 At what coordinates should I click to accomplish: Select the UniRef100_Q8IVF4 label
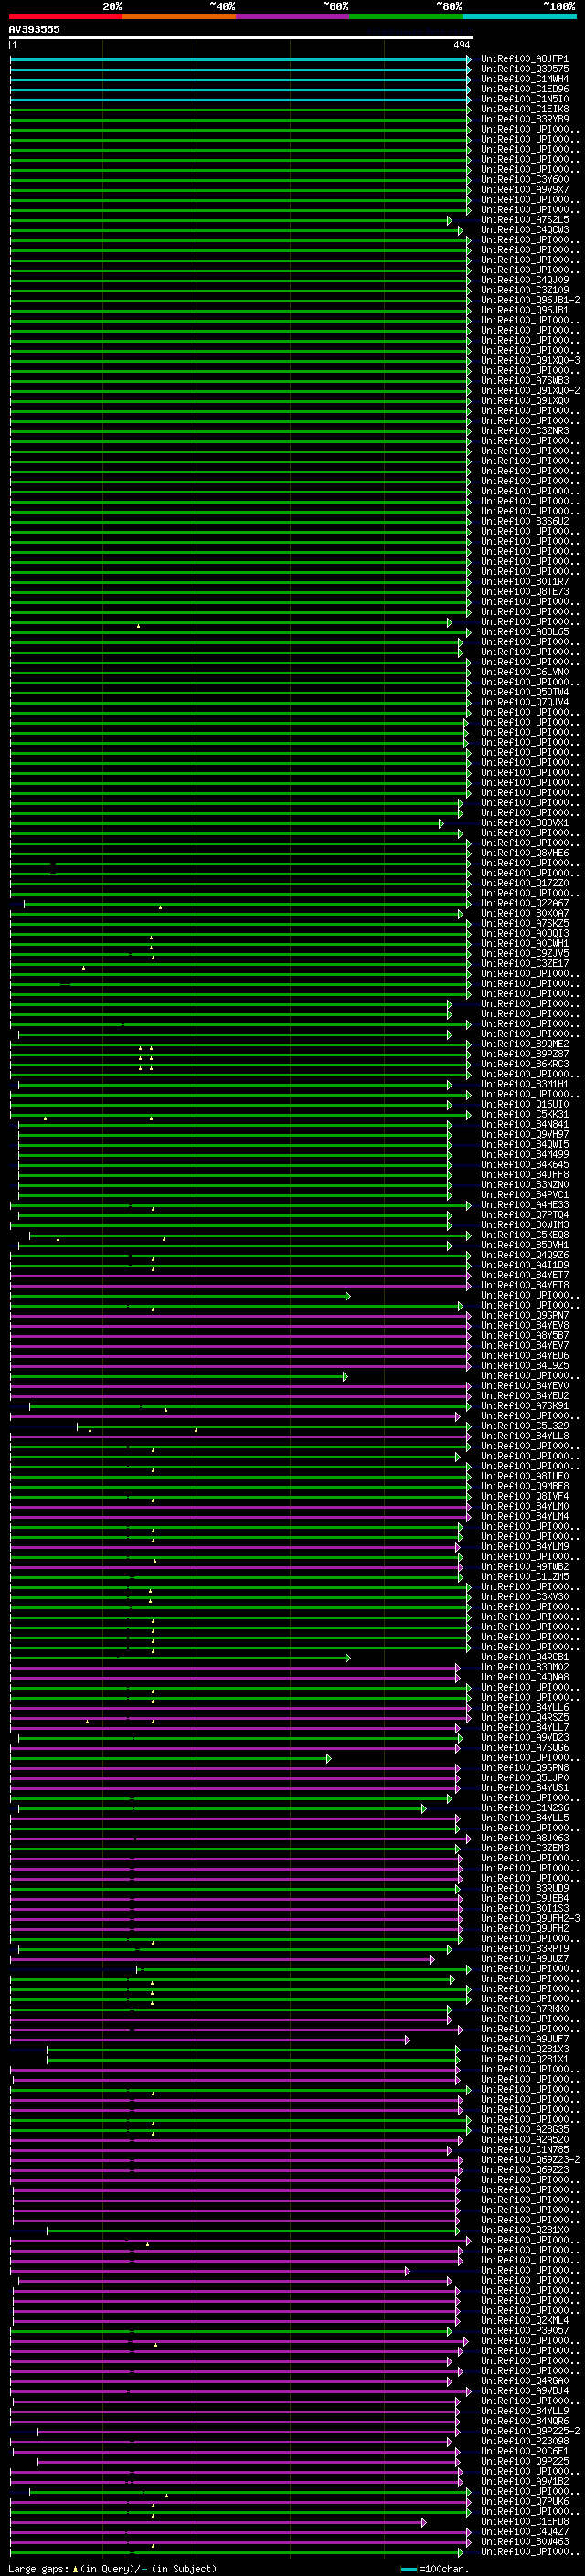click(x=524, y=1496)
